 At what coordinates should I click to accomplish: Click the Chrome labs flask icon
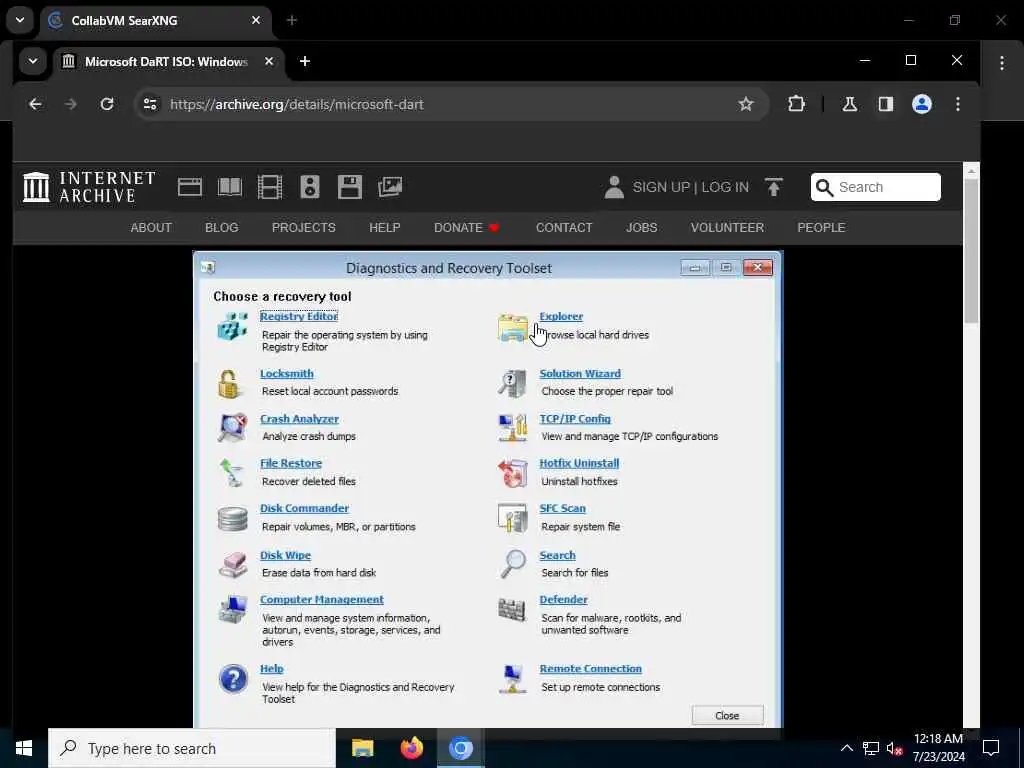pos(850,104)
